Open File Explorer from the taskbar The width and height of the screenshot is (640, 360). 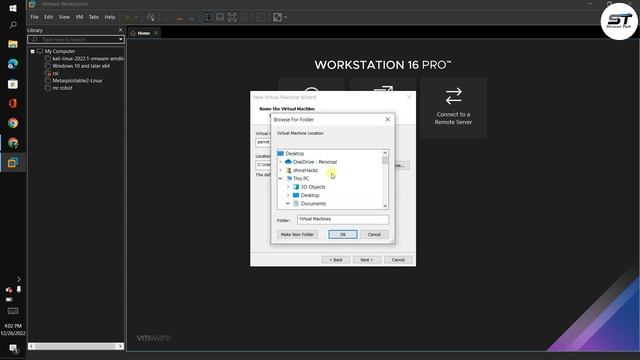click(13, 44)
